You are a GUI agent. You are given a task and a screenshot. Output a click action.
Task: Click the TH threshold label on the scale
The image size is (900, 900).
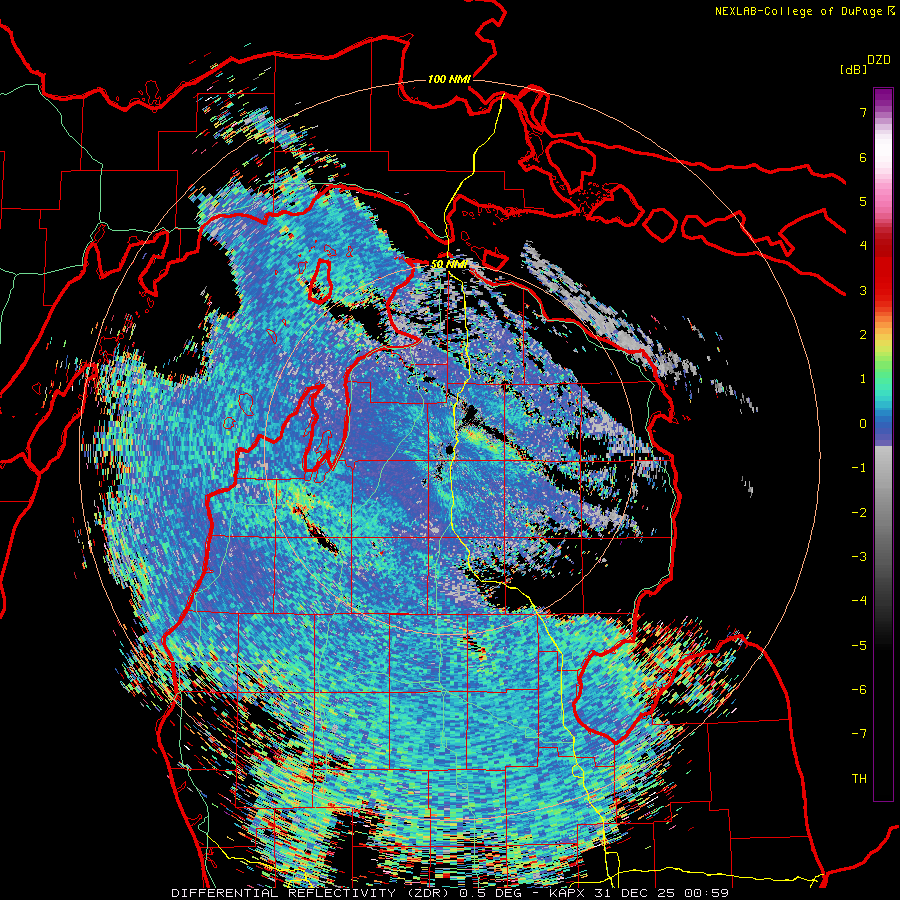tap(859, 779)
